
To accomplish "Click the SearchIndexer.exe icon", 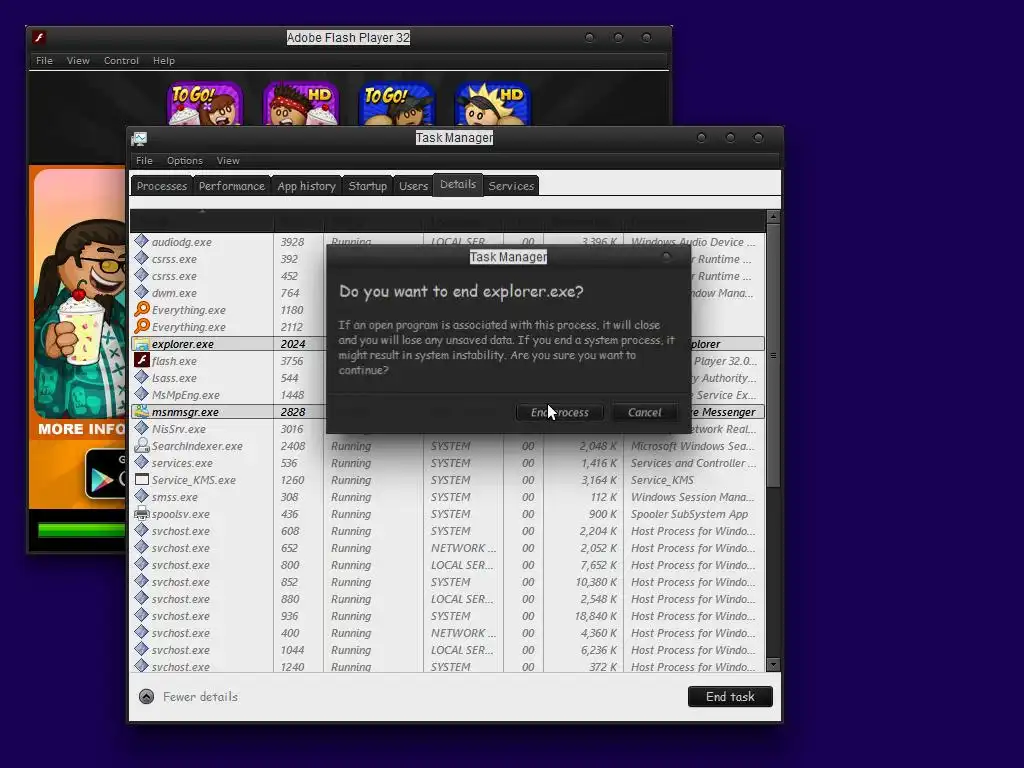I will tap(141, 445).
